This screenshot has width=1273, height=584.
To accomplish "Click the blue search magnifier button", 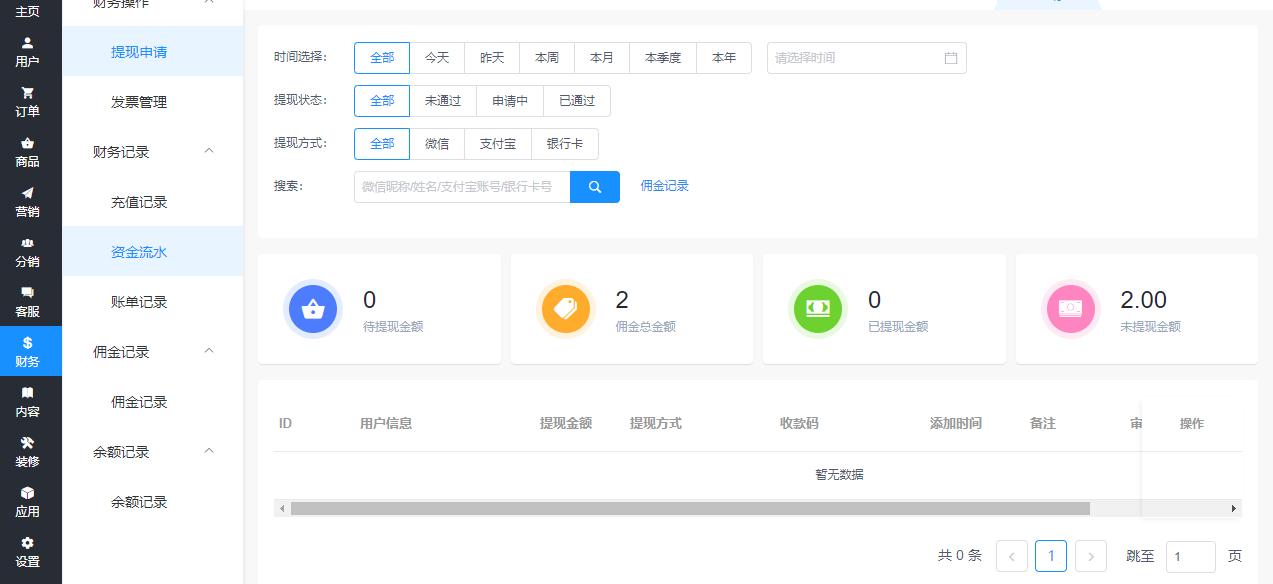I will (595, 187).
